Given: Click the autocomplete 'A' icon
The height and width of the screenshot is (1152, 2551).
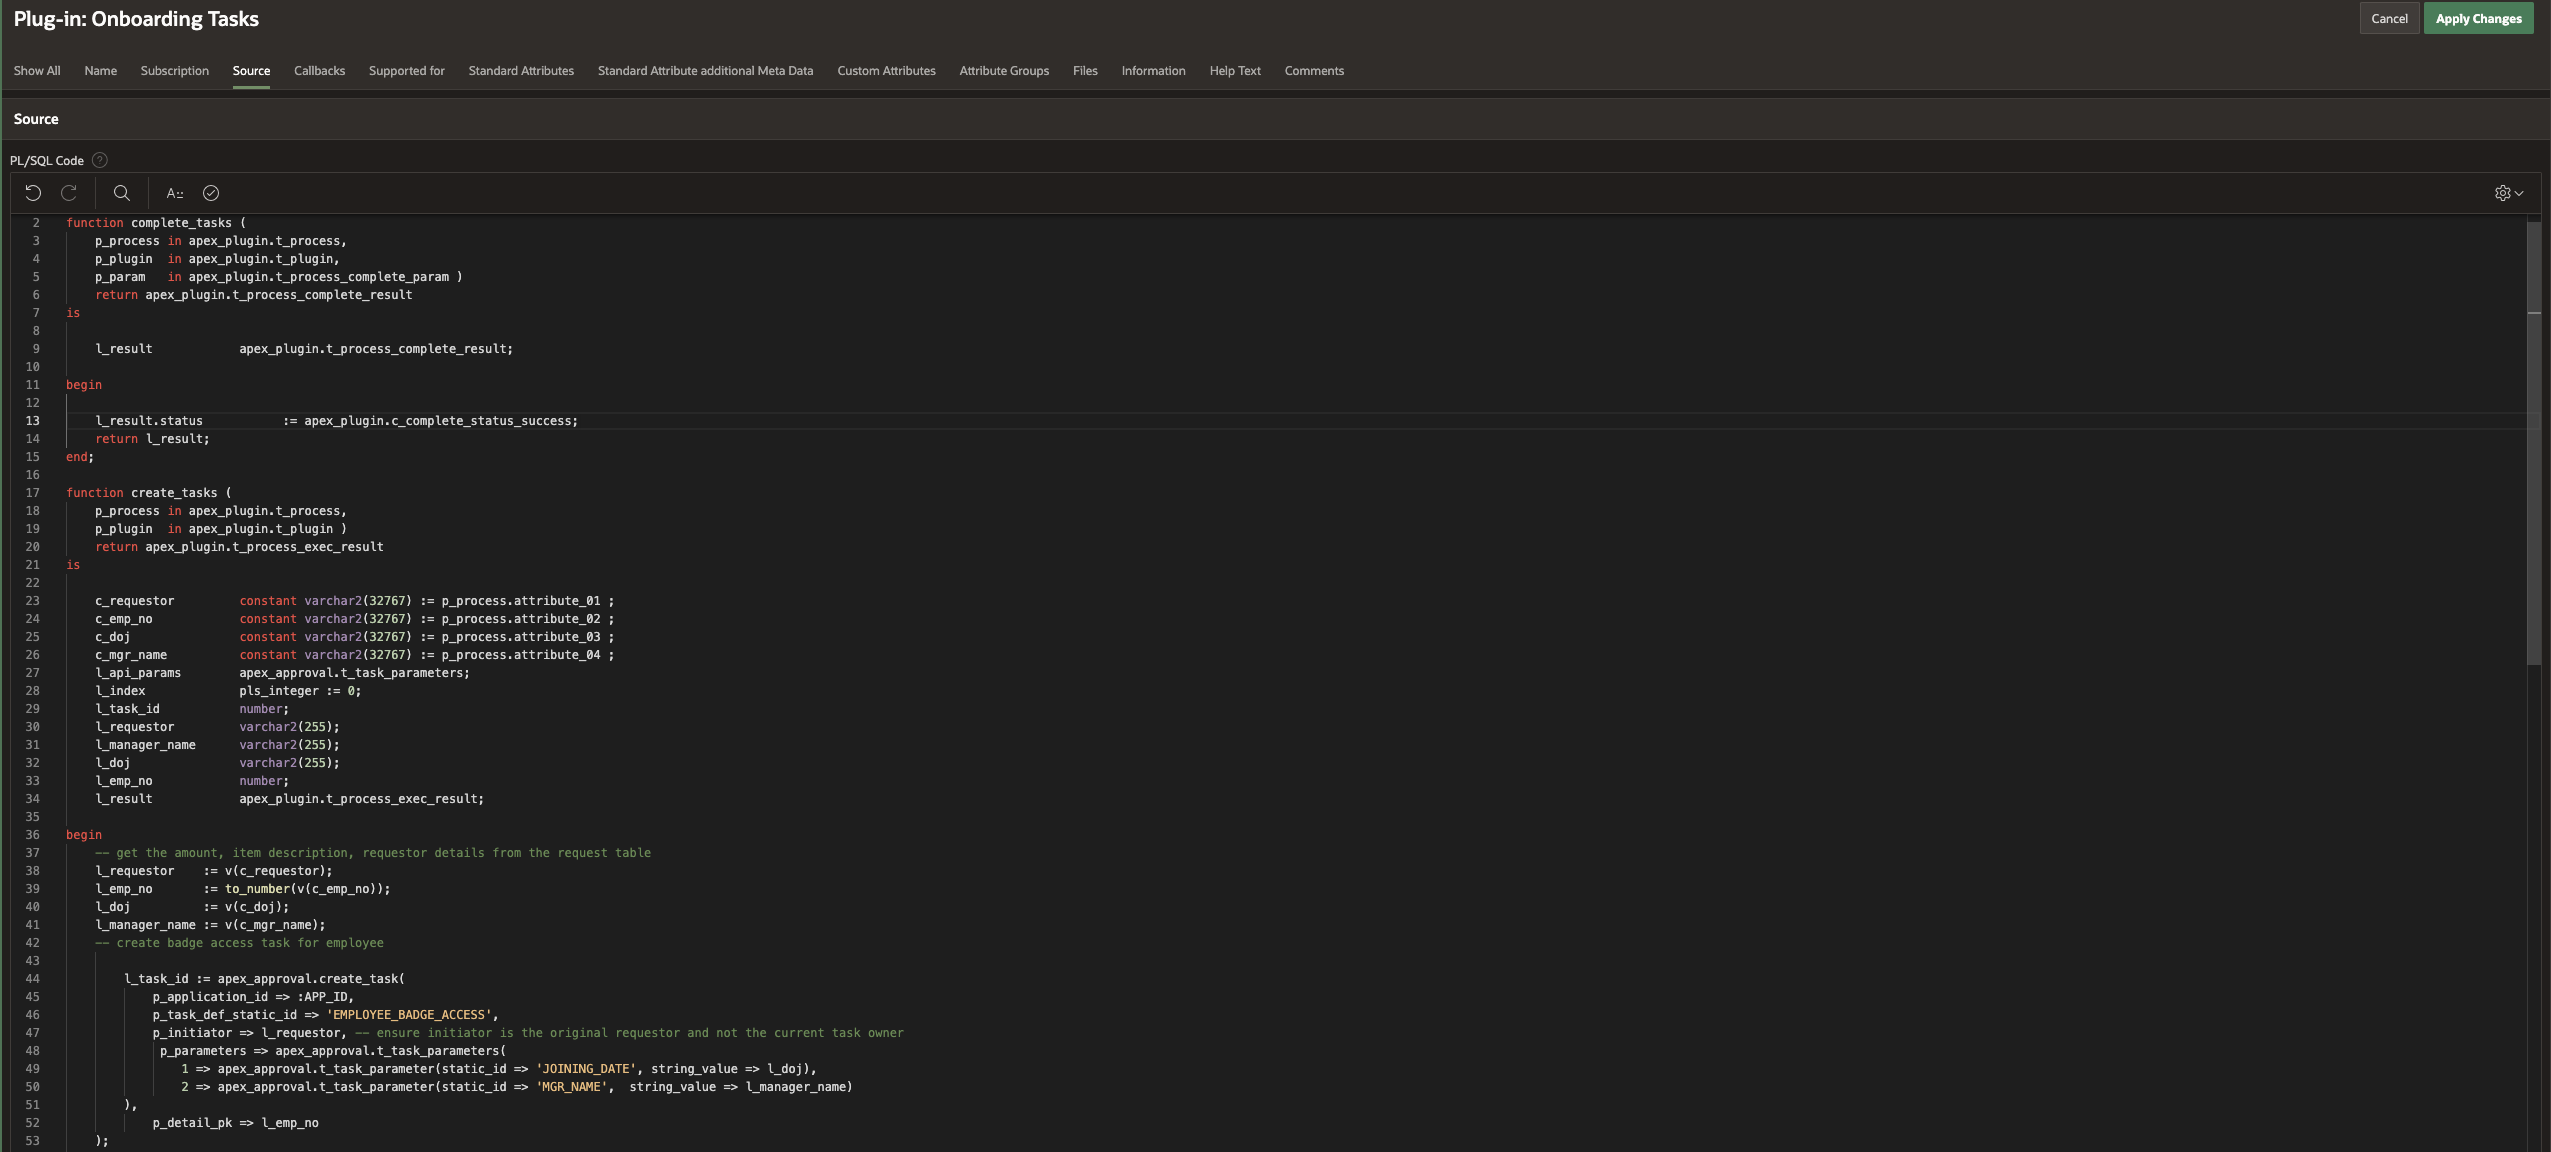Looking at the screenshot, I should point(174,193).
